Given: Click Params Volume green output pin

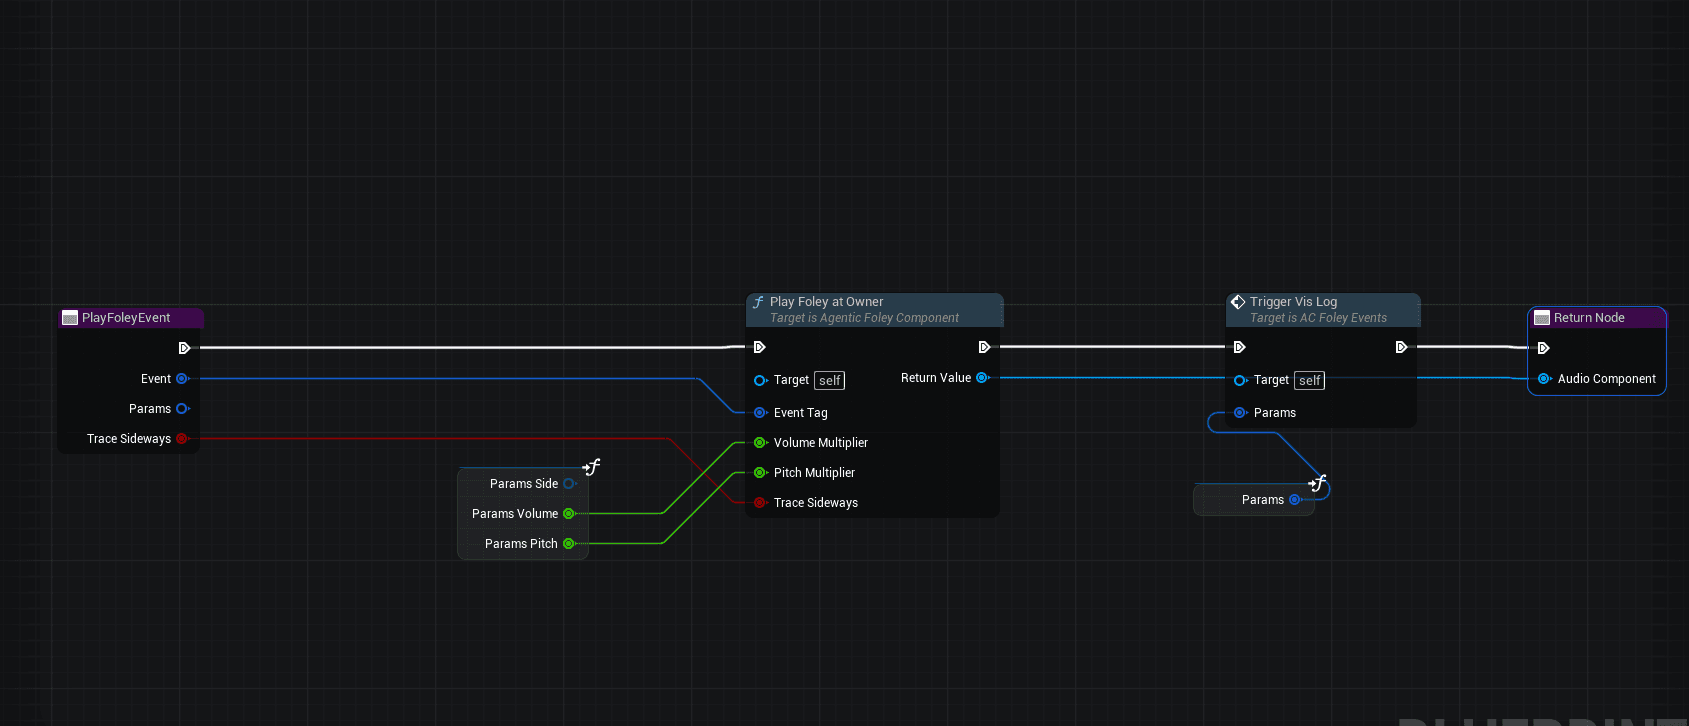Looking at the screenshot, I should [x=569, y=514].
